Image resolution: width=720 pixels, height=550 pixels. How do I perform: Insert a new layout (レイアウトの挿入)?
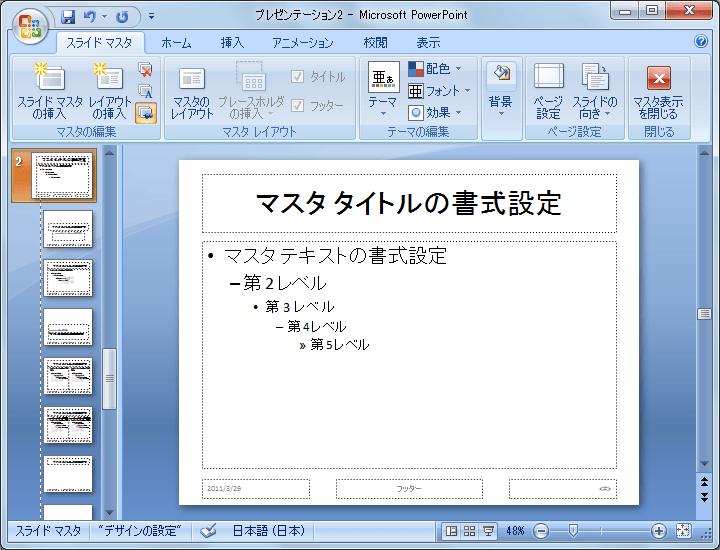[x=109, y=91]
